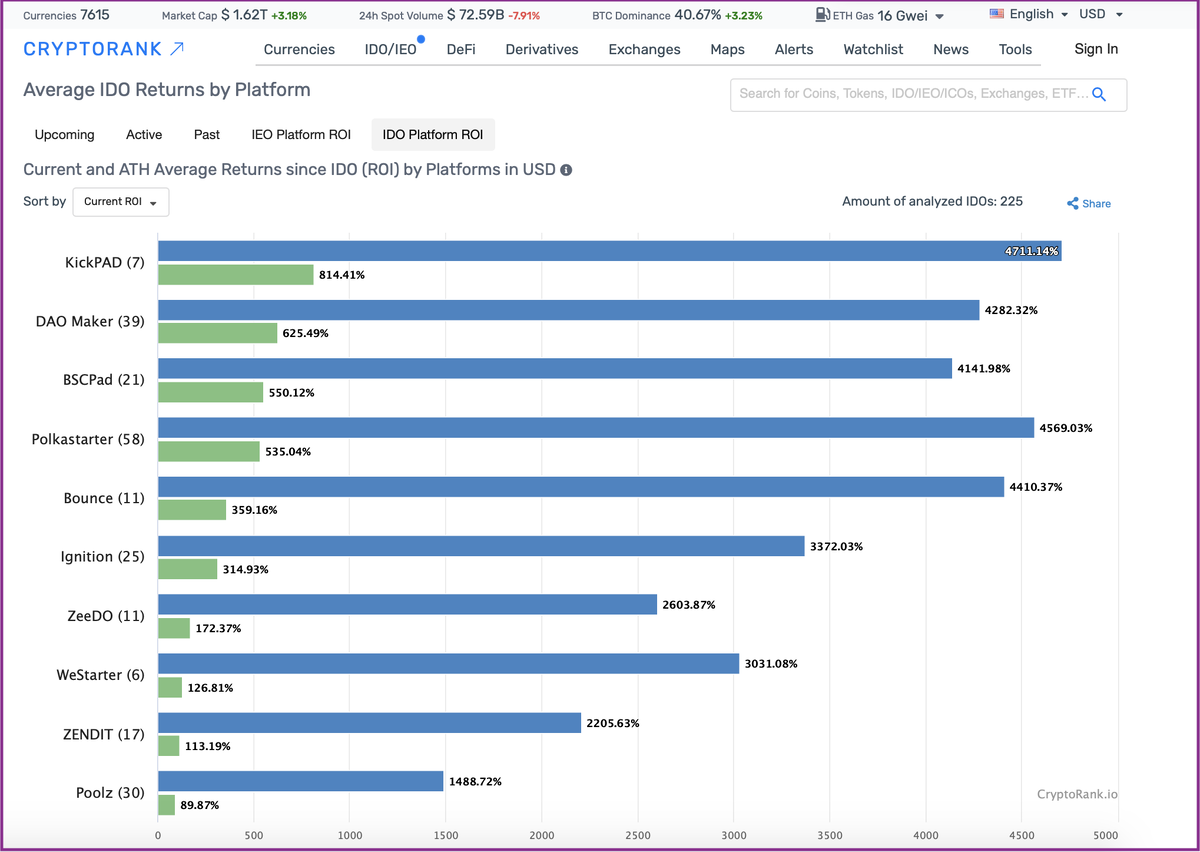Click the US flag language icon
This screenshot has width=1200, height=852.
point(997,14)
